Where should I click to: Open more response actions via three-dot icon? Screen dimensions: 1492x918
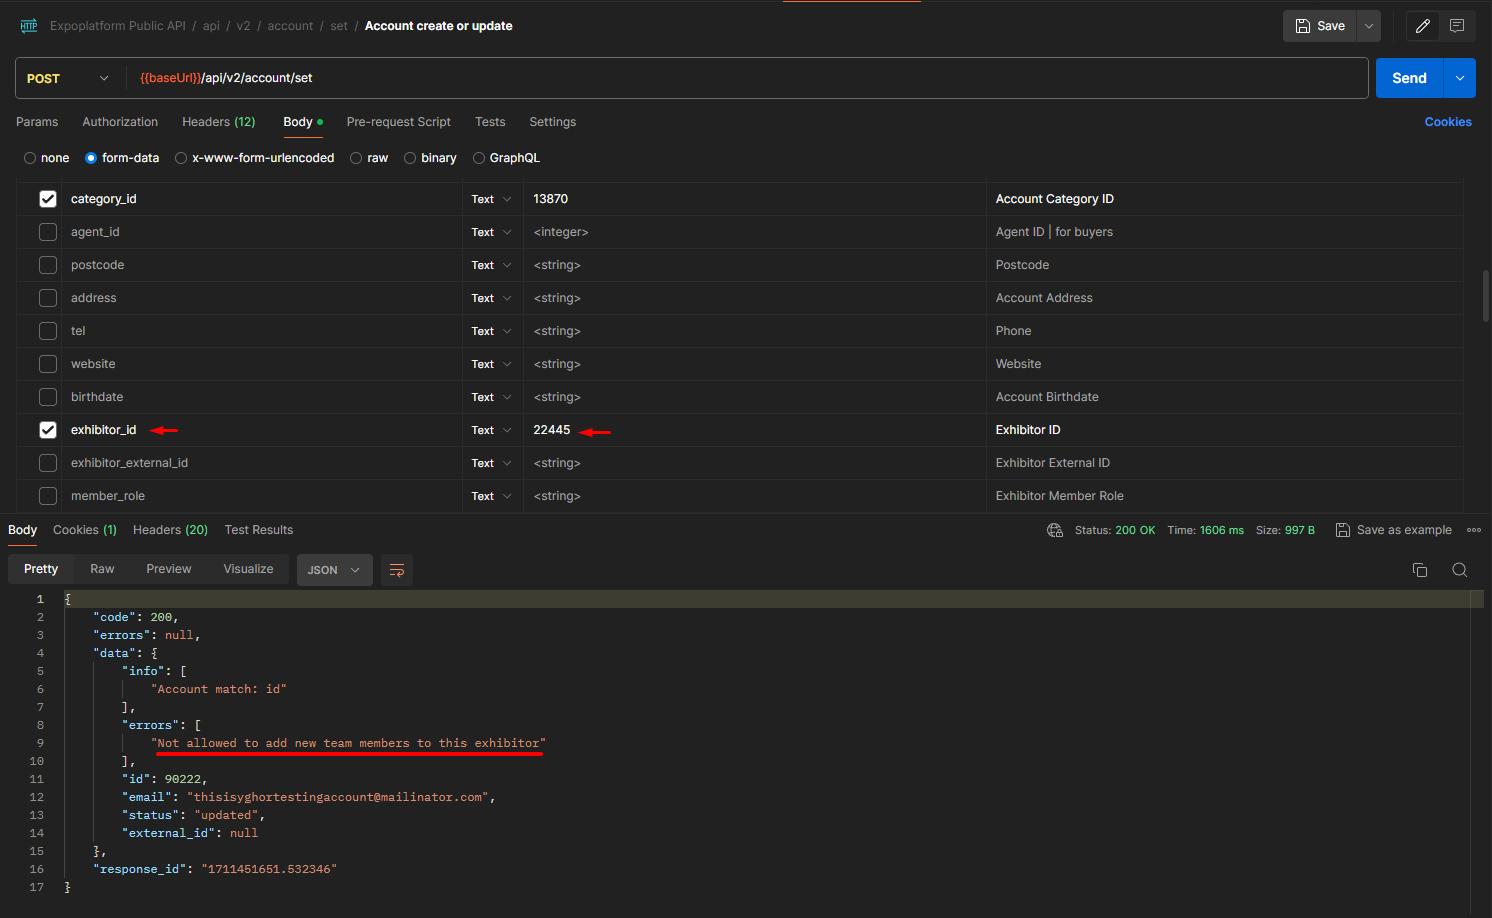point(1473,530)
